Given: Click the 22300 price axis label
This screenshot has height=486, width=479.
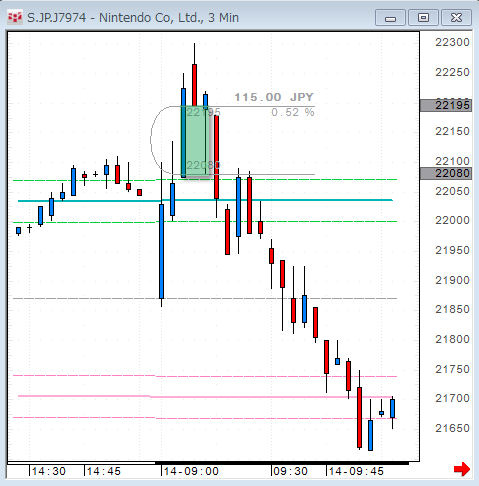Looking at the screenshot, I should (452, 42).
